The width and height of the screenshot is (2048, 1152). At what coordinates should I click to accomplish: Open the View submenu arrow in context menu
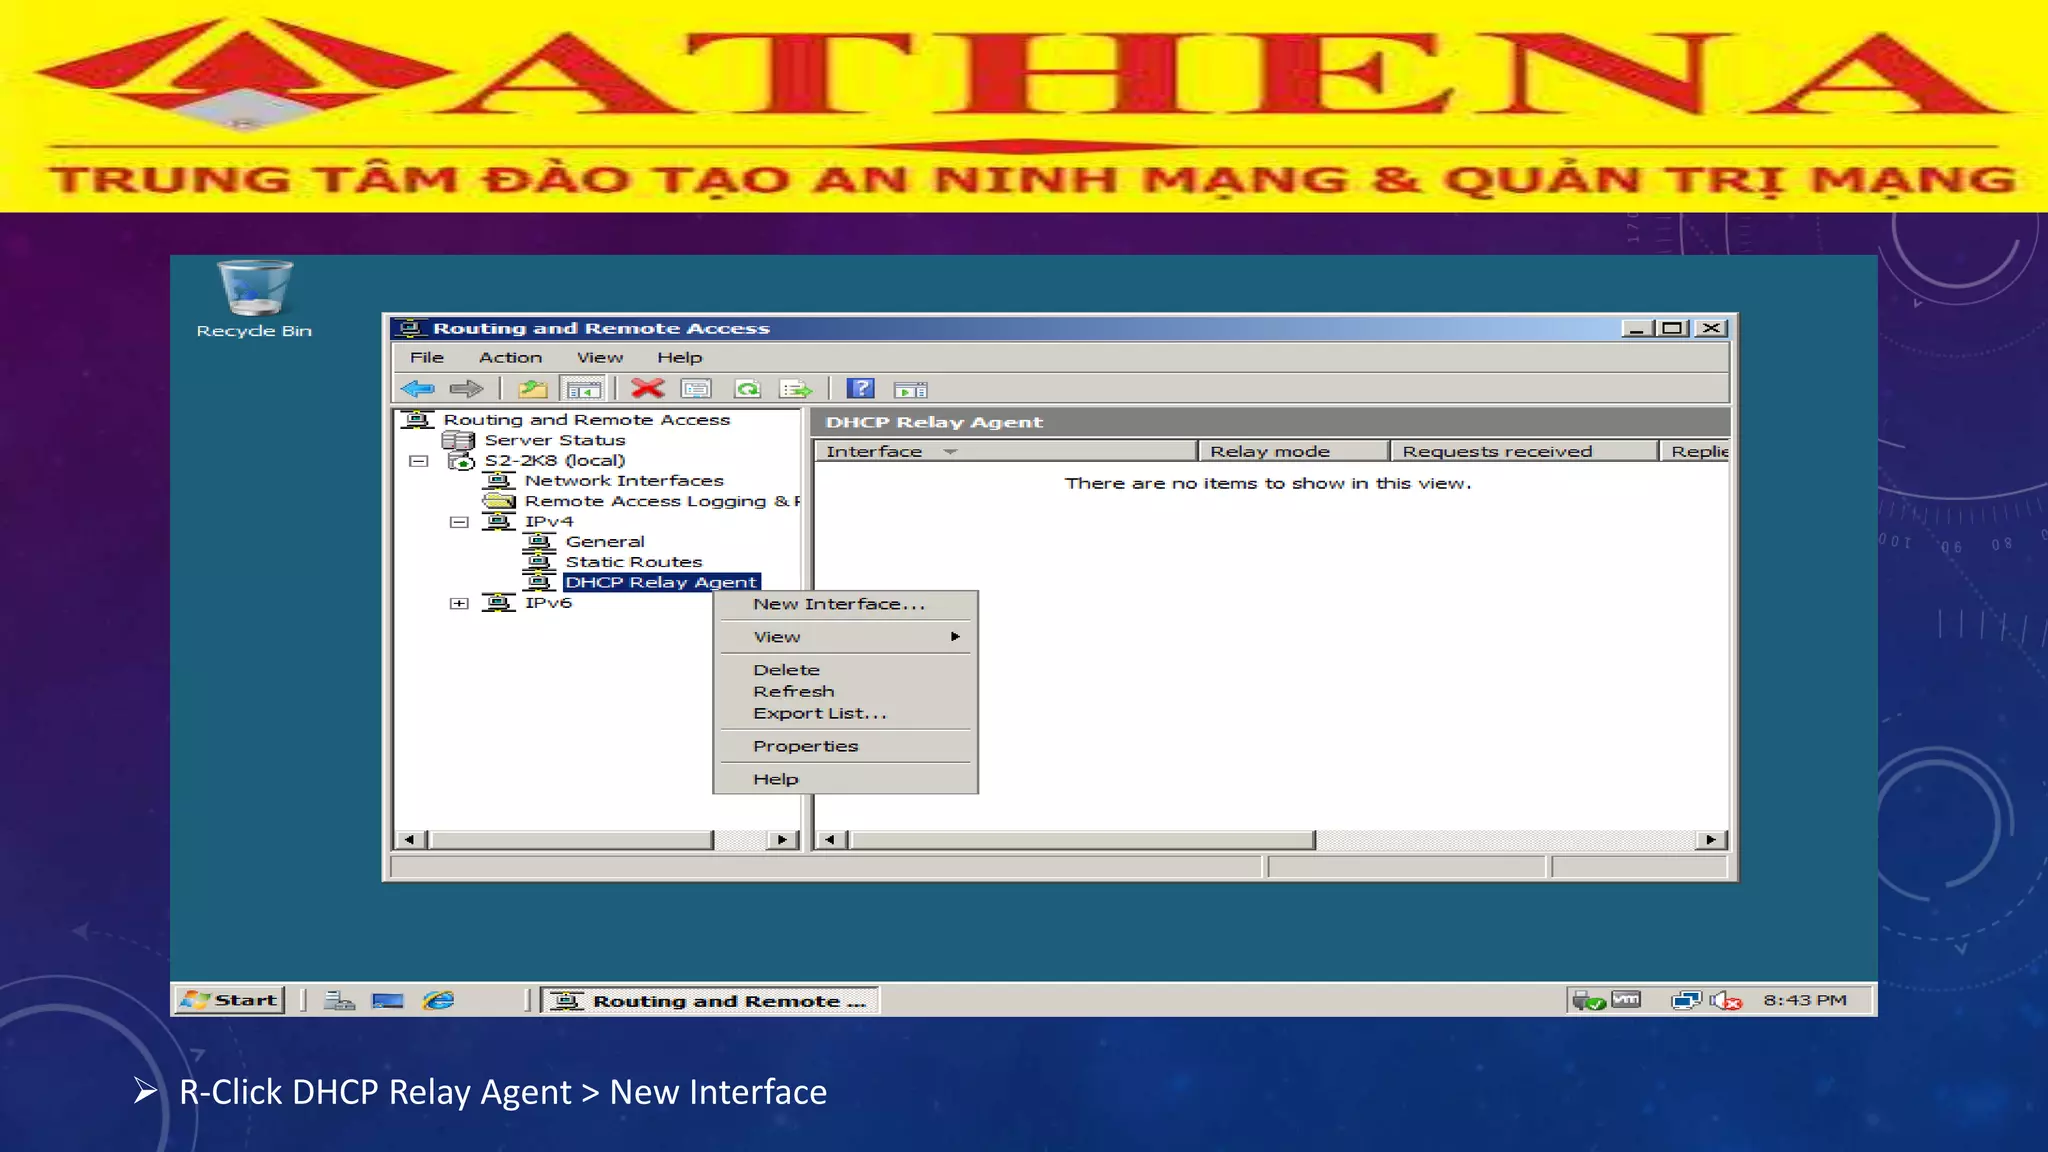point(955,637)
